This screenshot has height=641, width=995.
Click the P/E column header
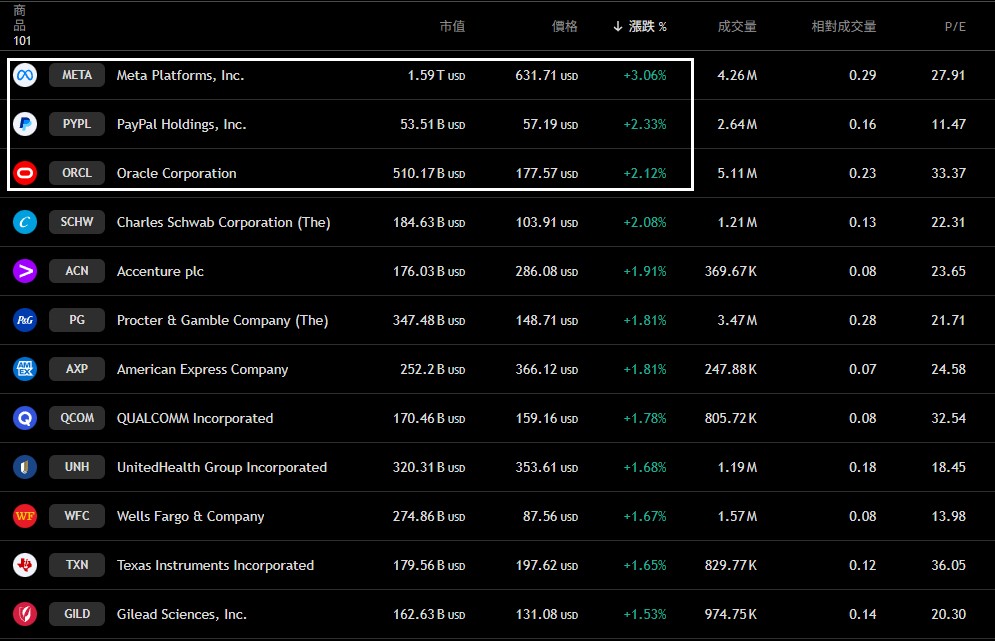pos(955,26)
